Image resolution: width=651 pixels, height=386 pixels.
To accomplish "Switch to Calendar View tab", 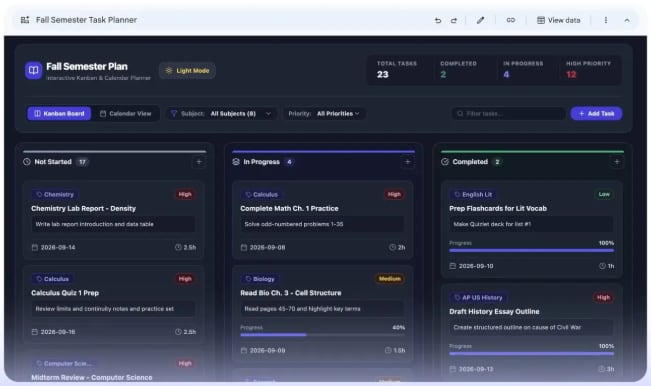I will tap(126, 114).
